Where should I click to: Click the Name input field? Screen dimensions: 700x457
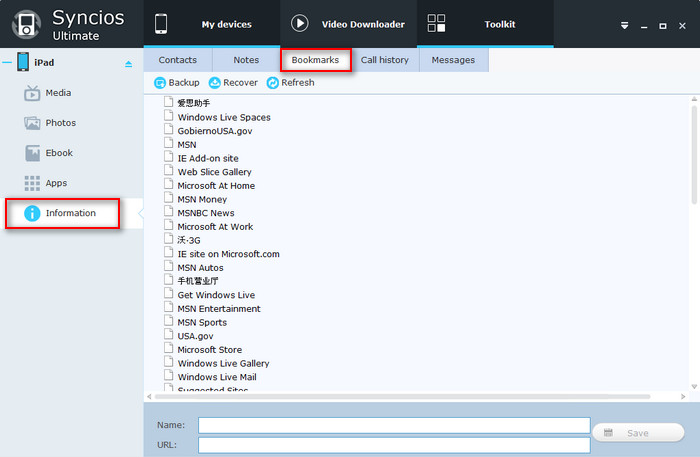[394, 425]
